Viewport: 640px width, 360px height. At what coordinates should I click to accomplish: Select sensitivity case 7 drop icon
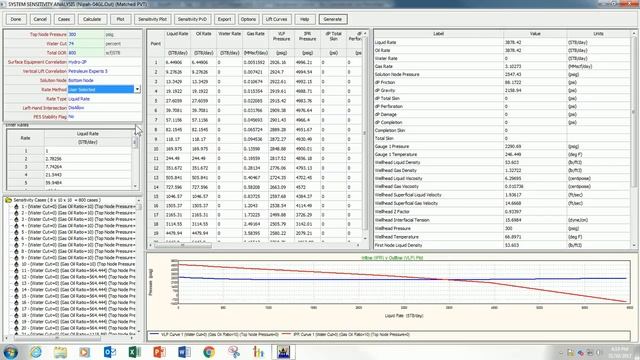point(16,245)
